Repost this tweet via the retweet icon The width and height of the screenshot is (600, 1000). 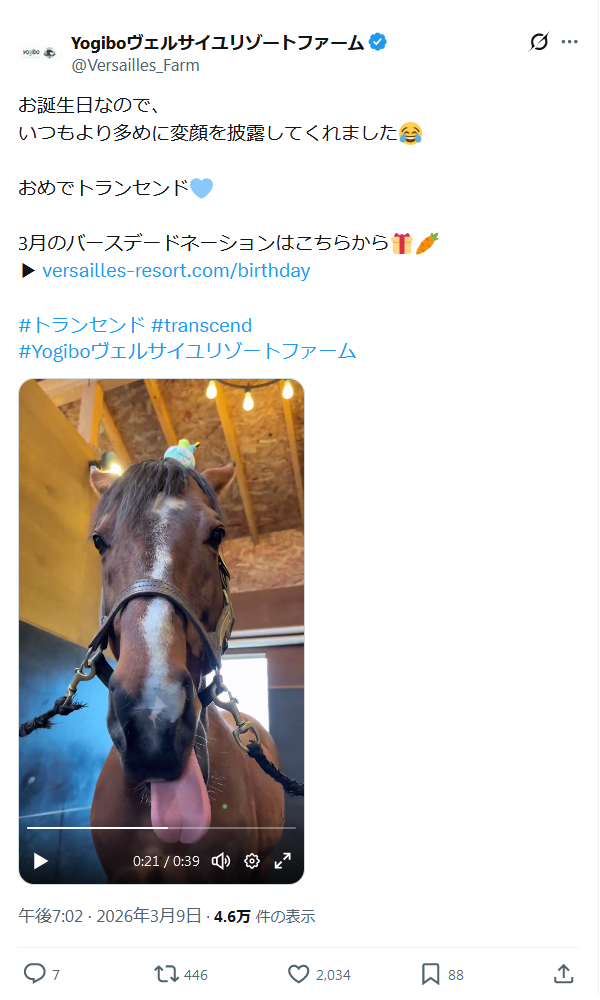click(x=166, y=974)
